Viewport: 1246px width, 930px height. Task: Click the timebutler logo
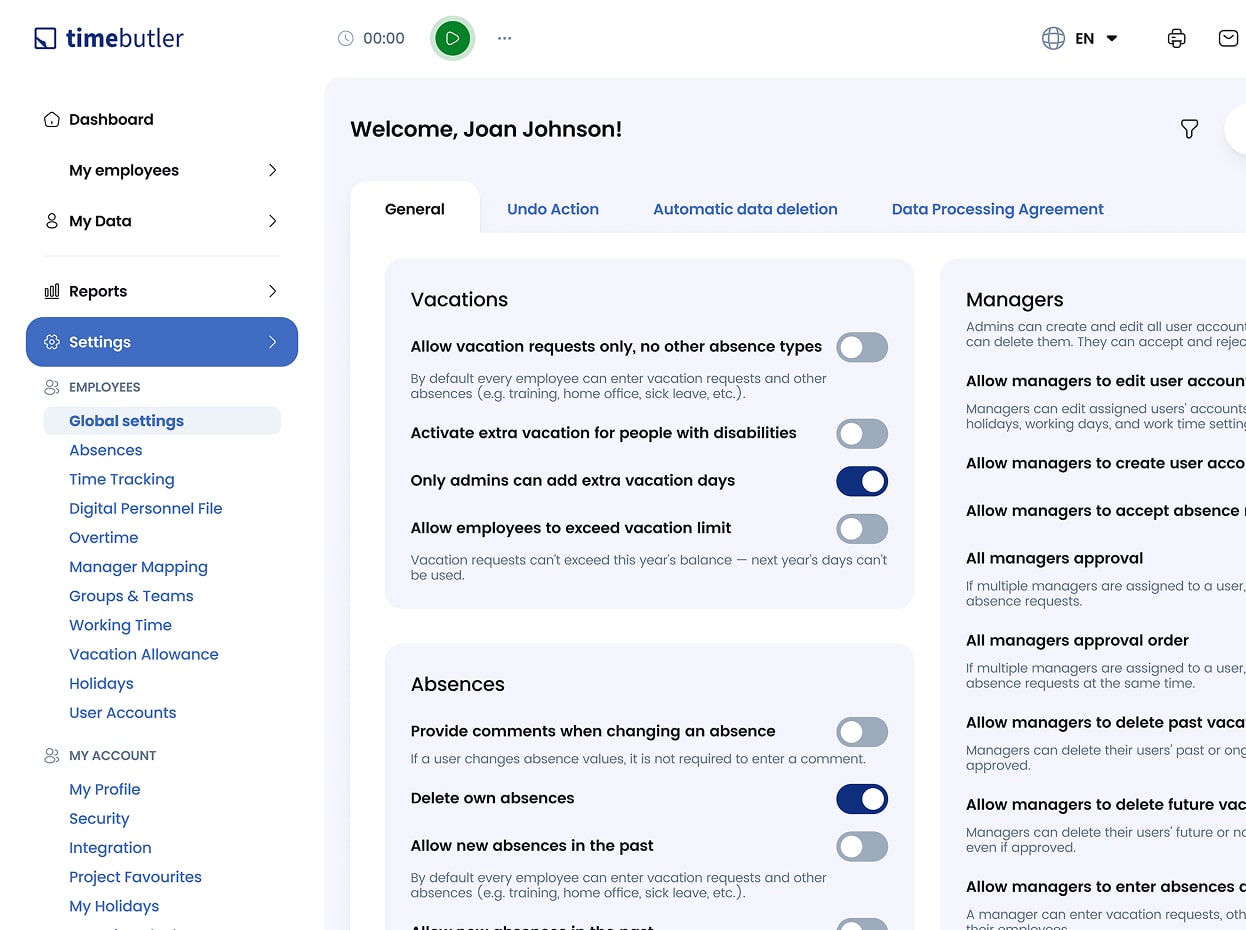(109, 39)
